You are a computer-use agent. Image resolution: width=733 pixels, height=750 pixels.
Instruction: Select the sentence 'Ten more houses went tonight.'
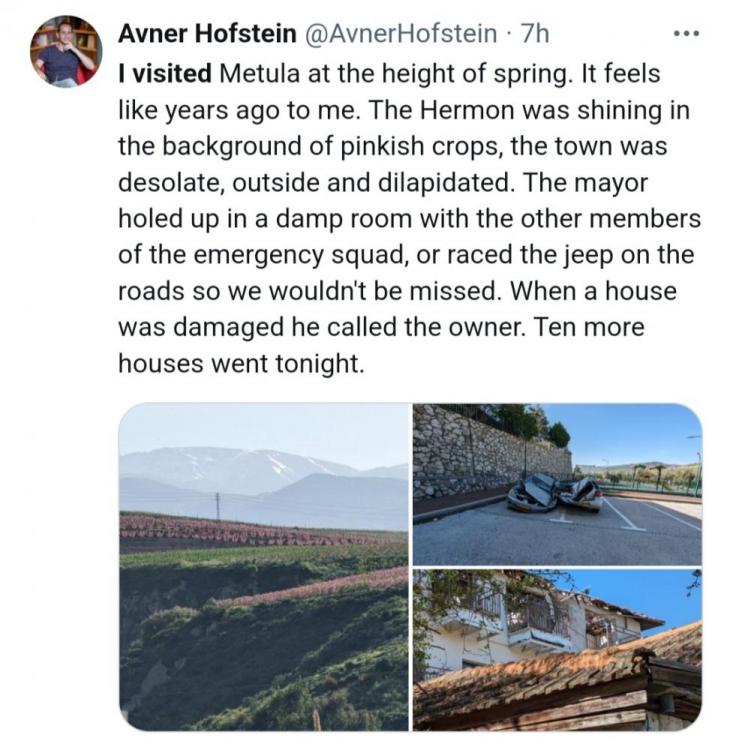(x=381, y=345)
